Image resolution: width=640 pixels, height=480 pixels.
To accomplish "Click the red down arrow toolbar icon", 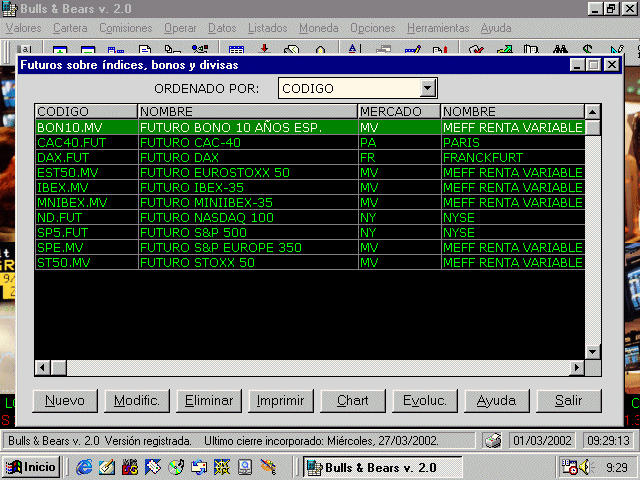I will click(x=264, y=49).
